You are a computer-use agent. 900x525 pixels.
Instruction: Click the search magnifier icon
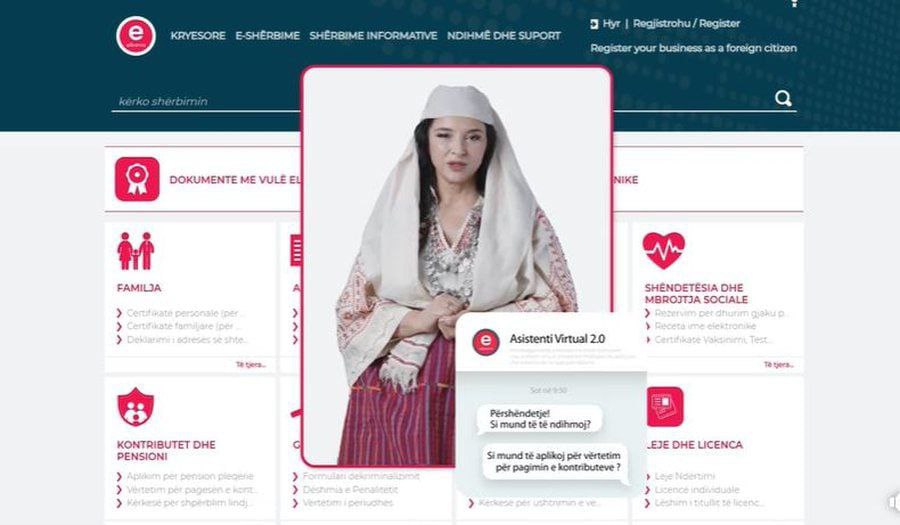click(x=783, y=99)
